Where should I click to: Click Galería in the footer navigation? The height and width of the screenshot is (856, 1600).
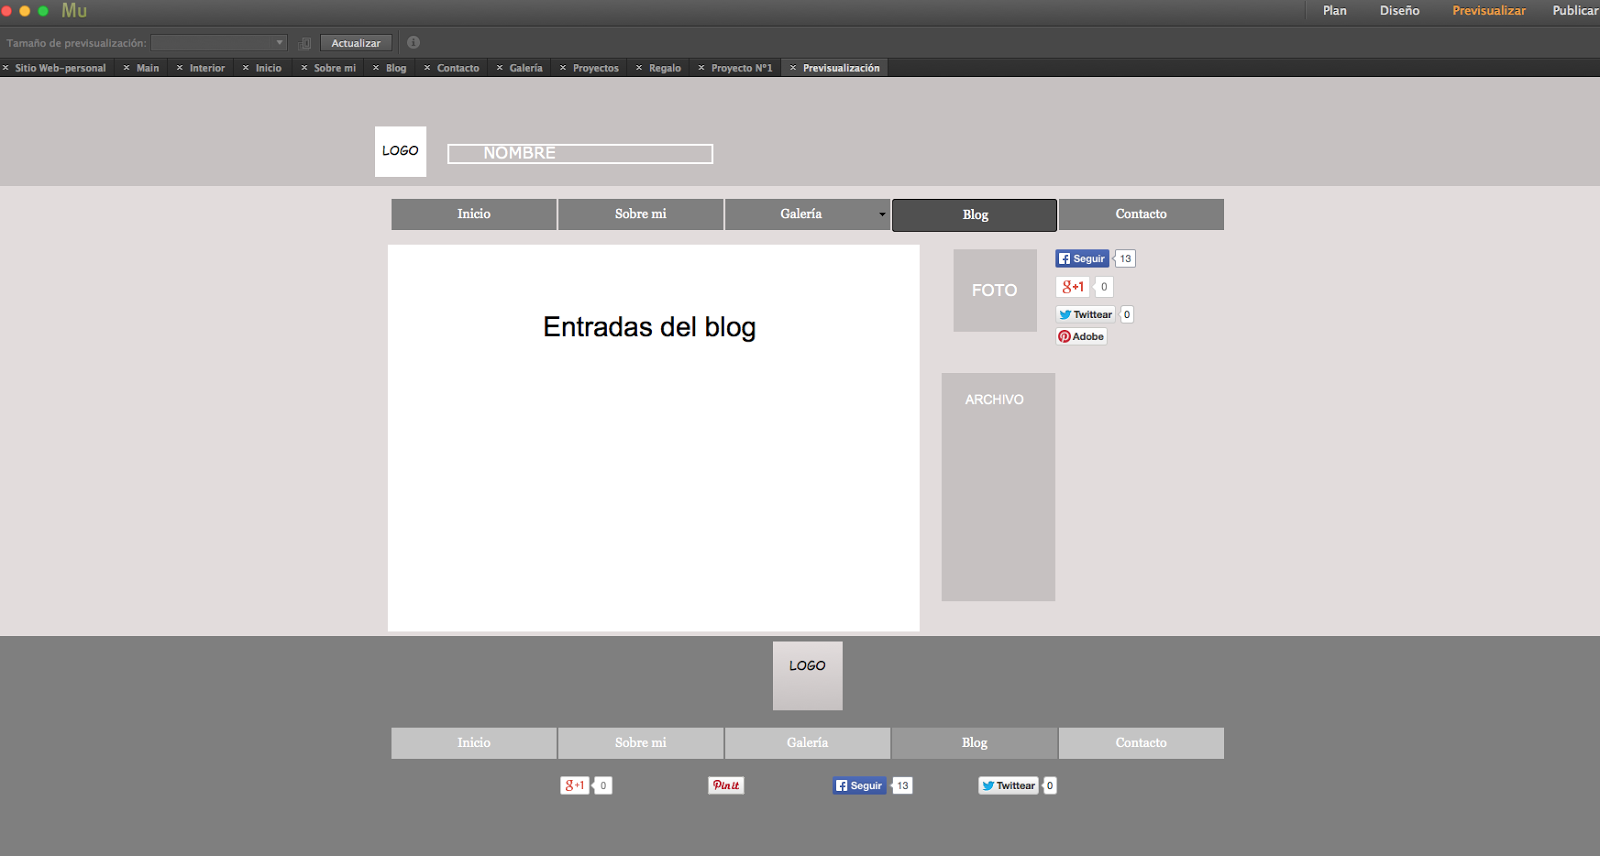pyautogui.click(x=807, y=743)
